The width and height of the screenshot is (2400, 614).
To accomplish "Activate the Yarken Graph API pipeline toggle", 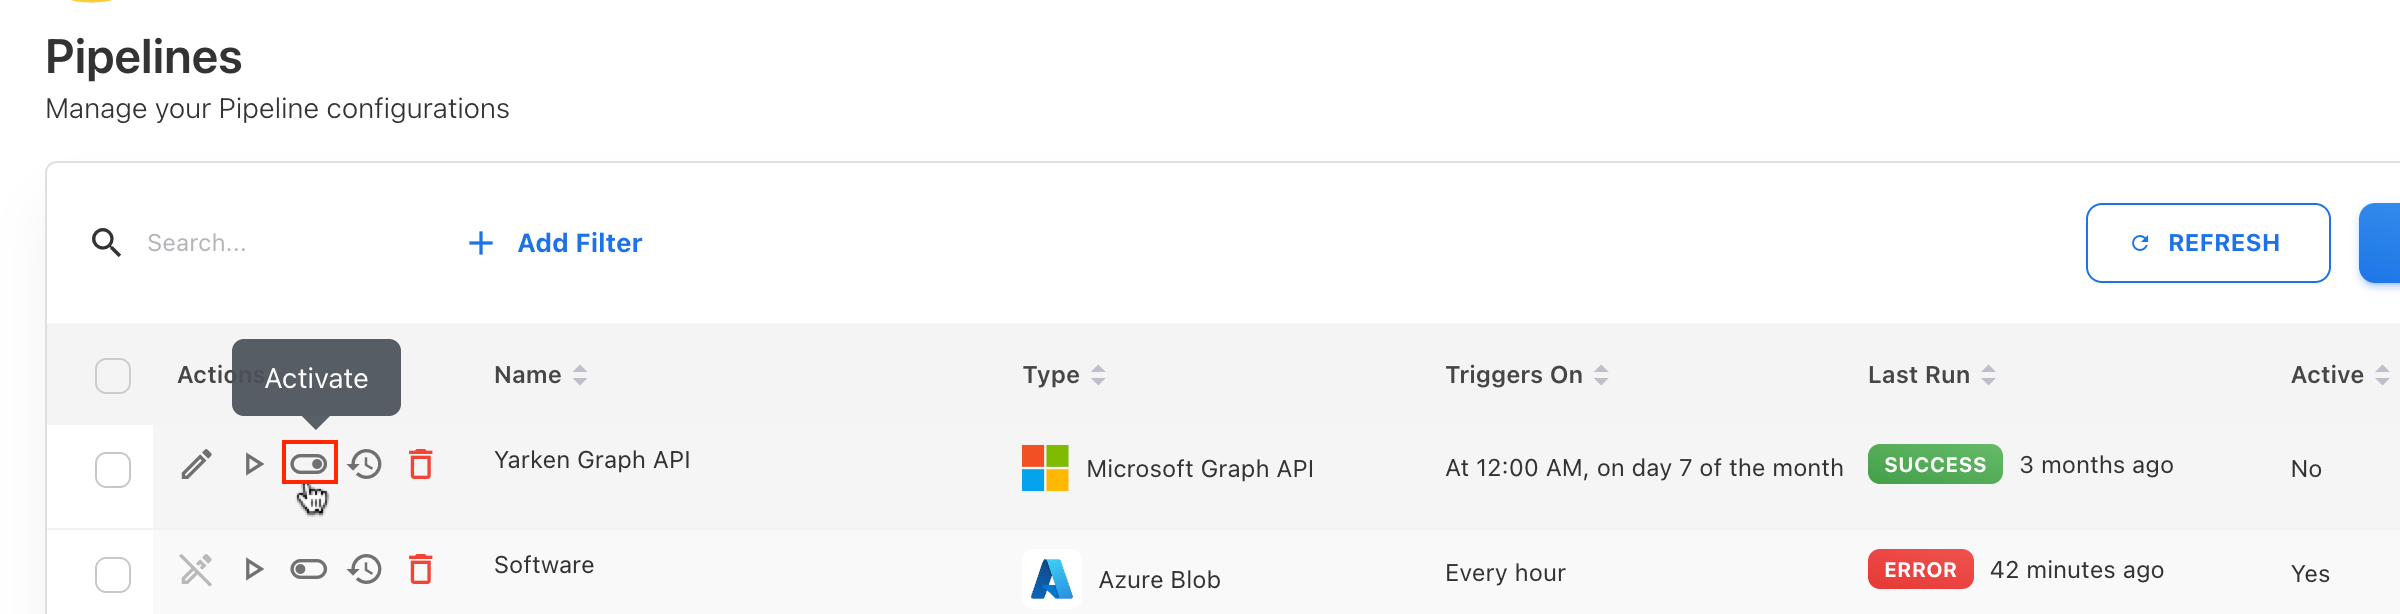I will coord(309,464).
